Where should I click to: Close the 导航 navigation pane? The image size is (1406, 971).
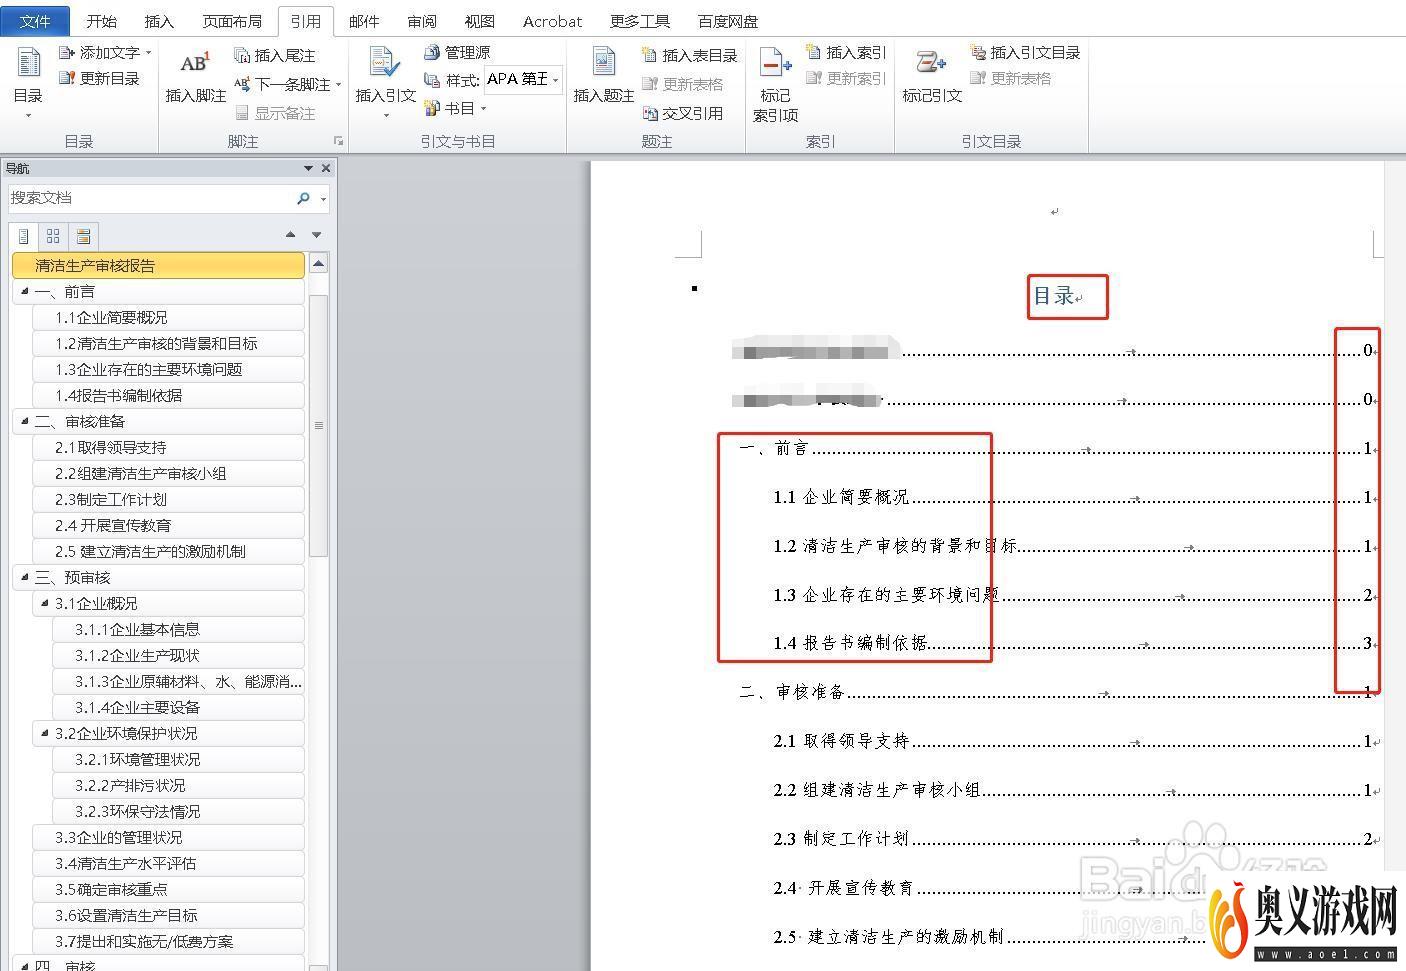326,168
